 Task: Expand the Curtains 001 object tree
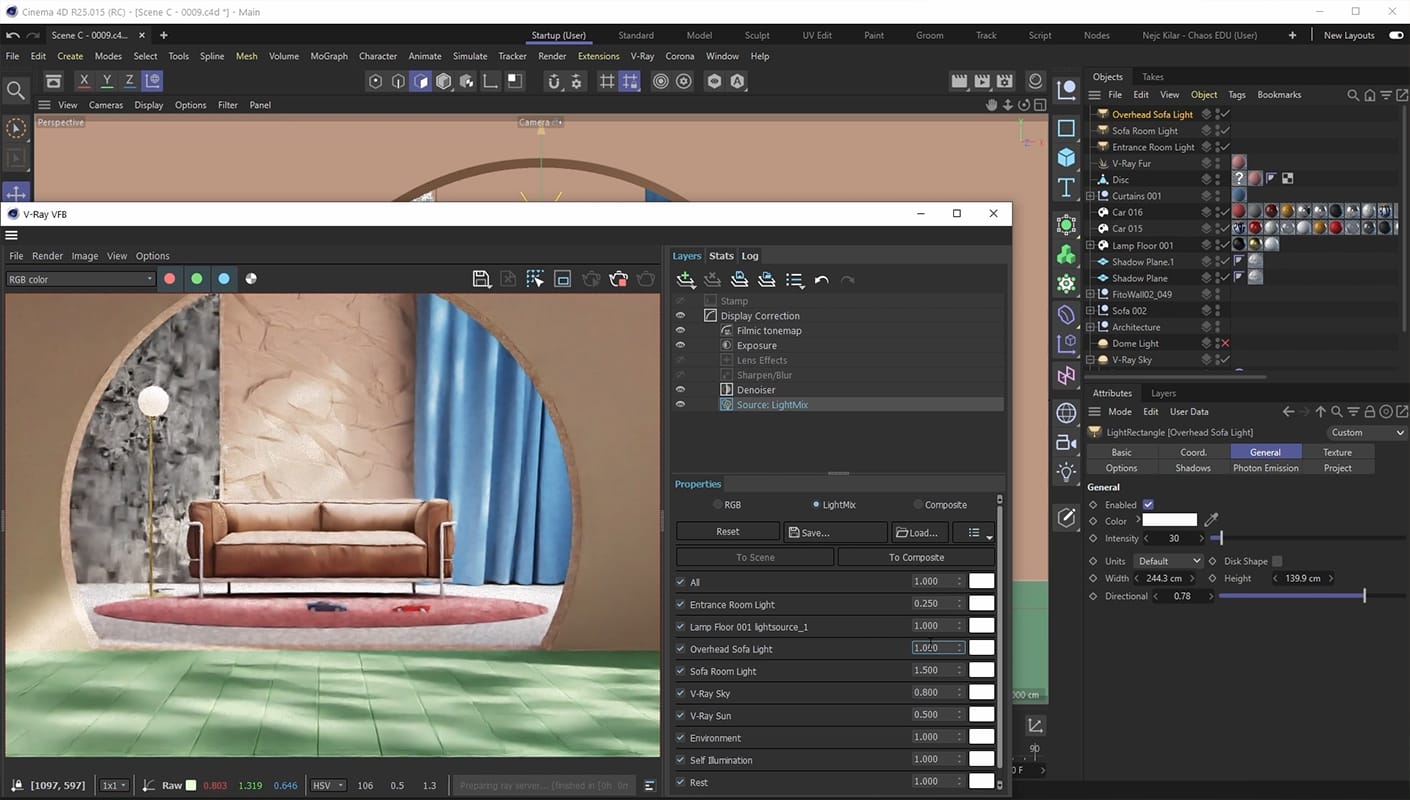1090,196
